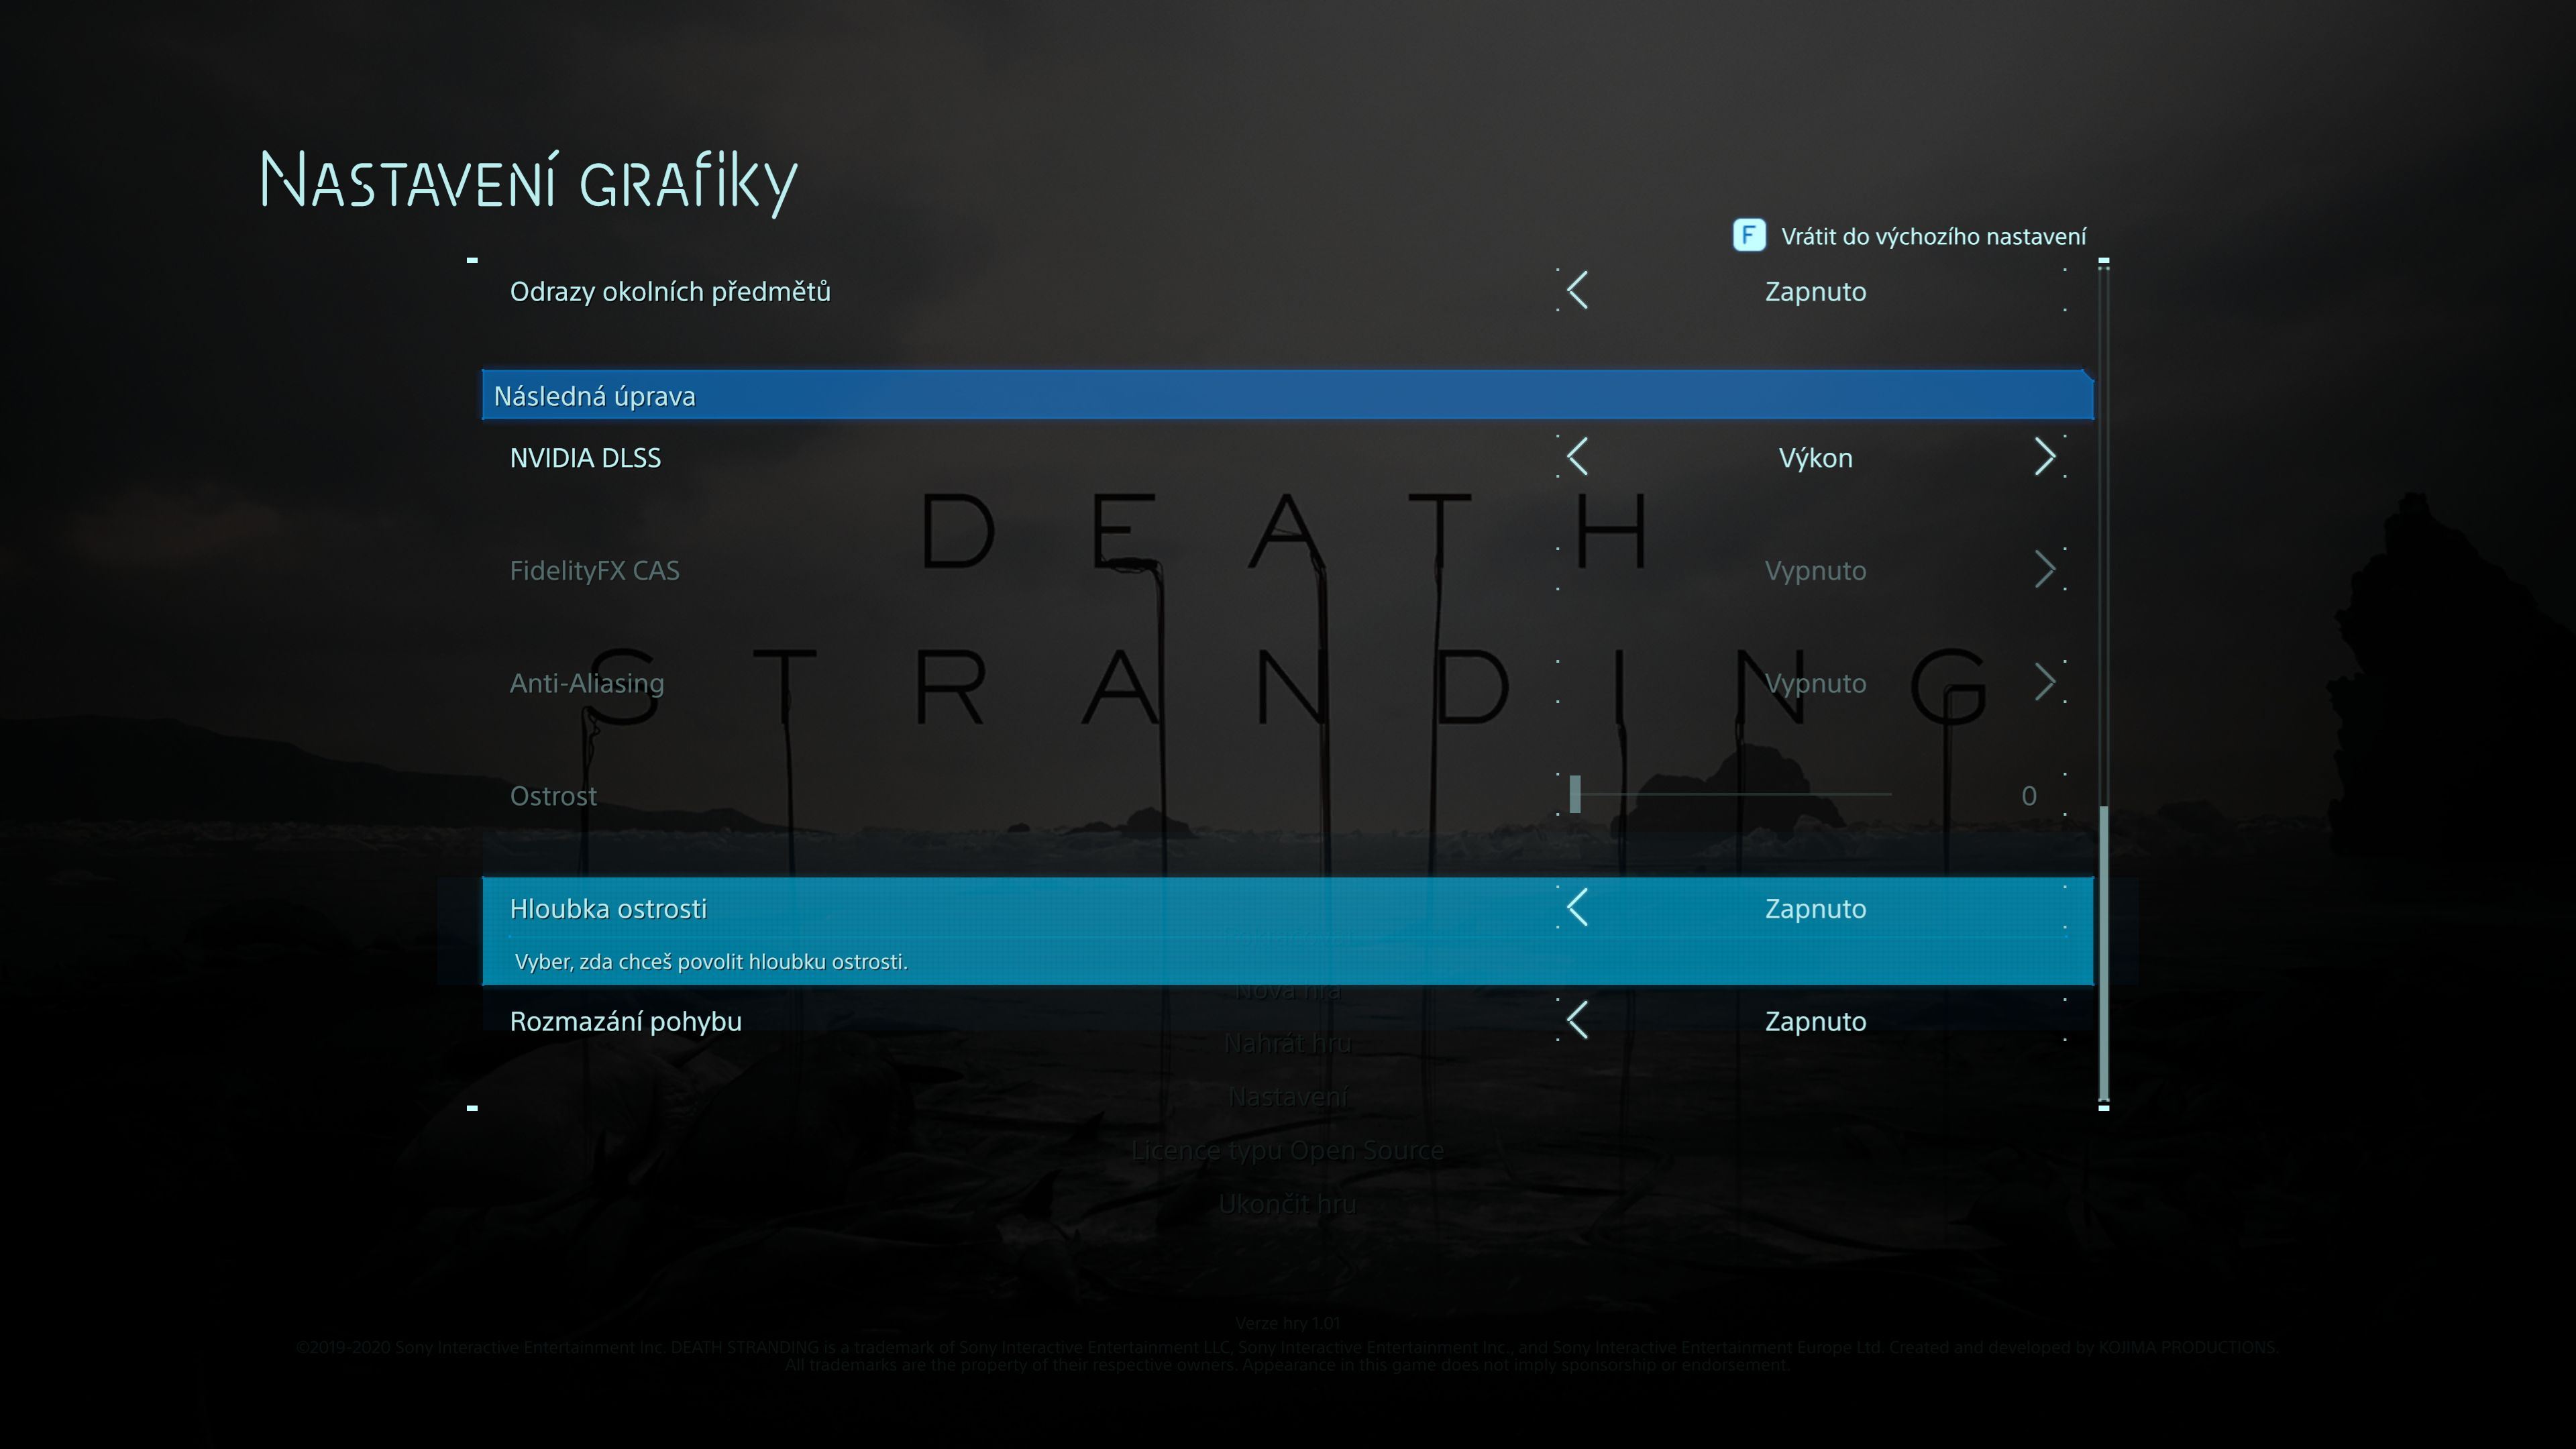
Task: Click 'Zapnuto' value for Hloubka ostrosti
Action: pyautogui.click(x=1815, y=909)
